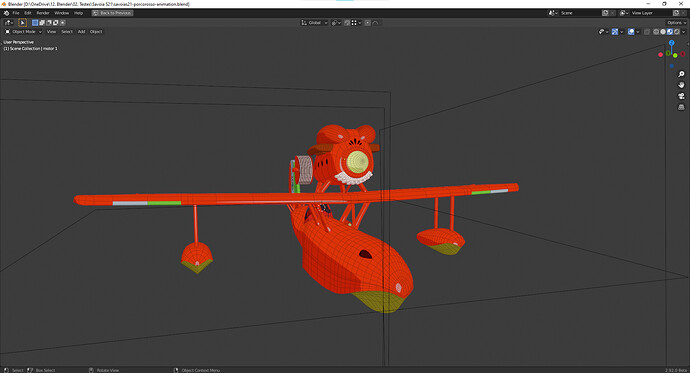
Task: Toggle proportional editing
Action: point(367,22)
